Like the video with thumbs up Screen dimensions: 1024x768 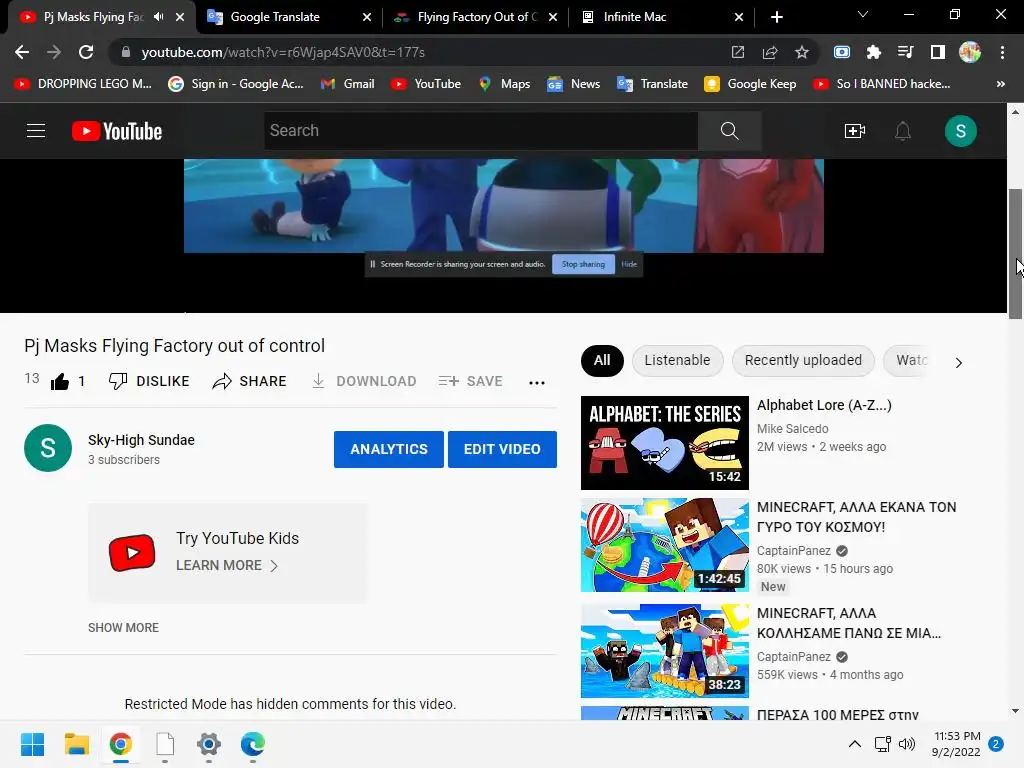(x=60, y=381)
